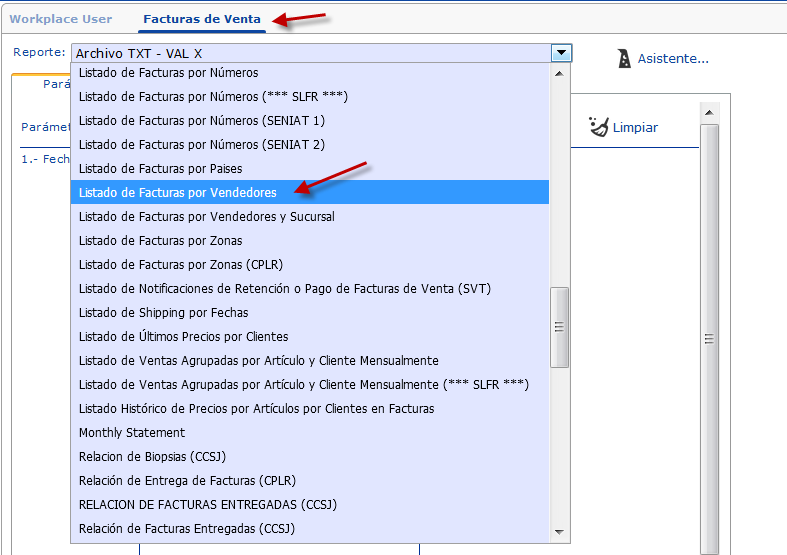
Task: Click the Limpiar broom icon
Action: (x=599, y=127)
